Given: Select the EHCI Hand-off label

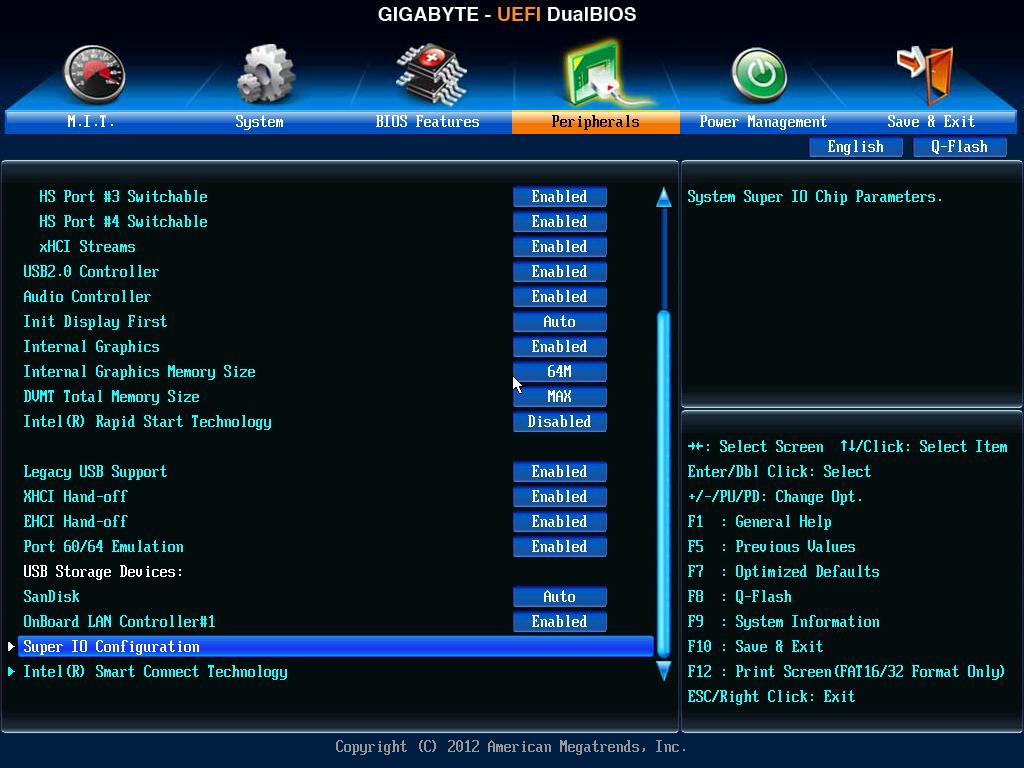Looking at the screenshot, I should pyautogui.click(x=75, y=522).
